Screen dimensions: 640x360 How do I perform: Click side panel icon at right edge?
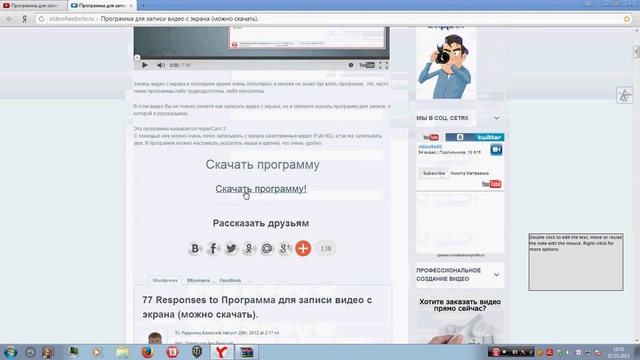point(624,96)
